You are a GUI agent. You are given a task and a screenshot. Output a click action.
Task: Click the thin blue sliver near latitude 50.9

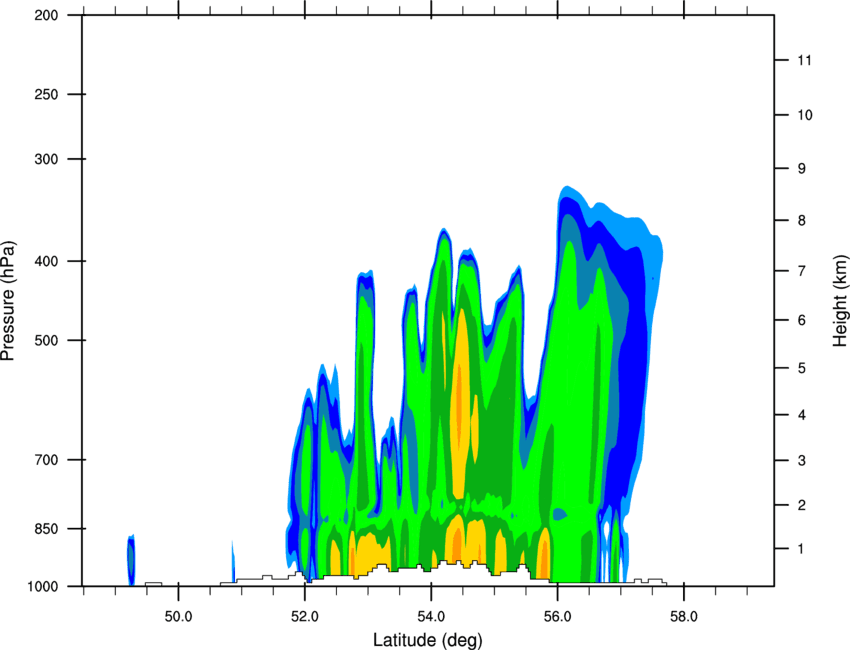pyautogui.click(x=233, y=562)
